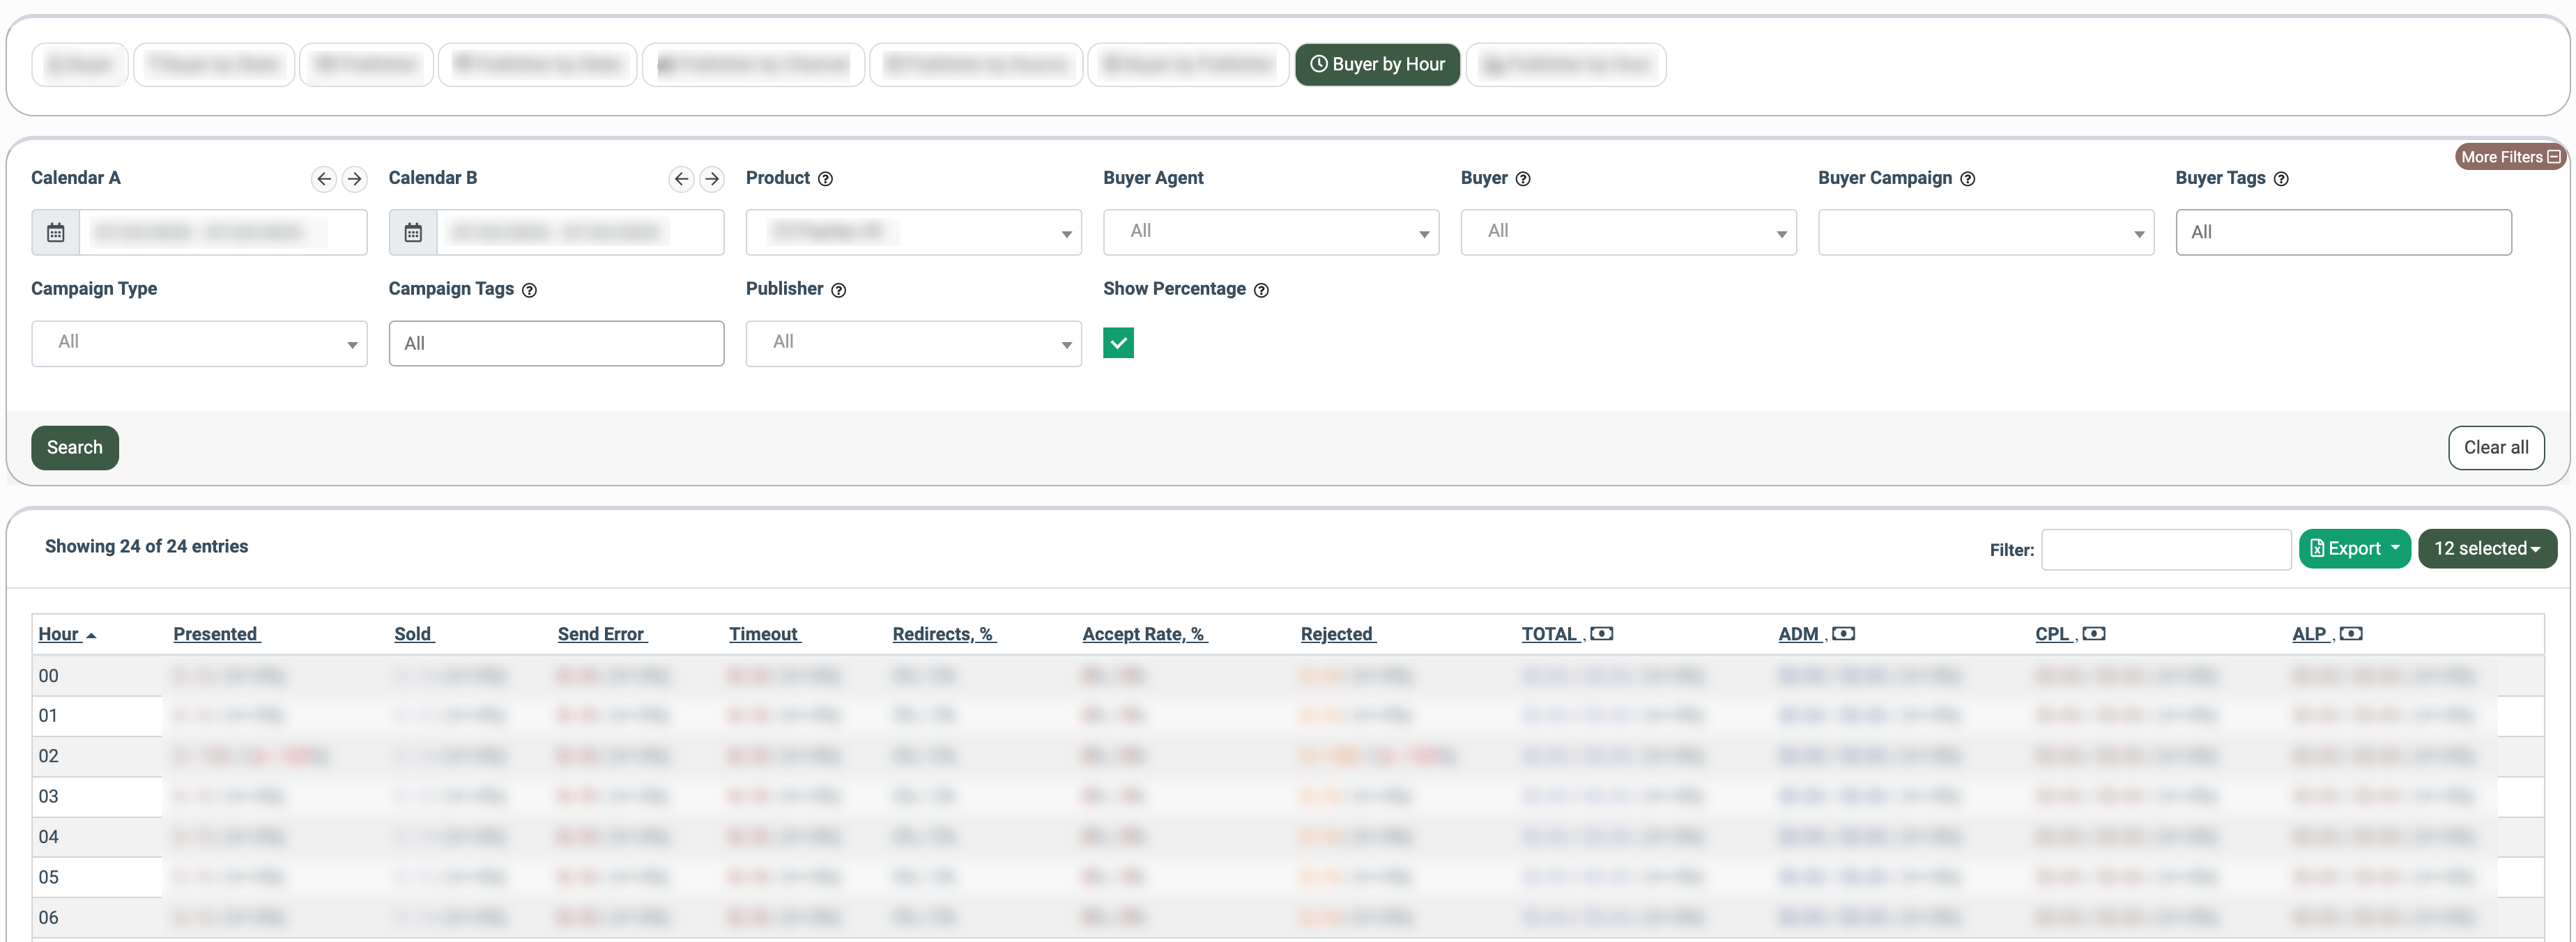The height and width of the screenshot is (942, 2576).
Task: Select the hour 05 row cell
Action: click(x=97, y=877)
